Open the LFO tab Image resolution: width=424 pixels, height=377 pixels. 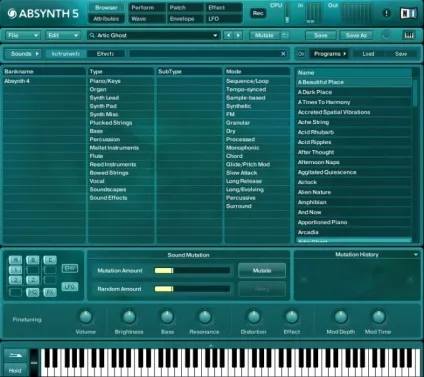click(x=223, y=19)
